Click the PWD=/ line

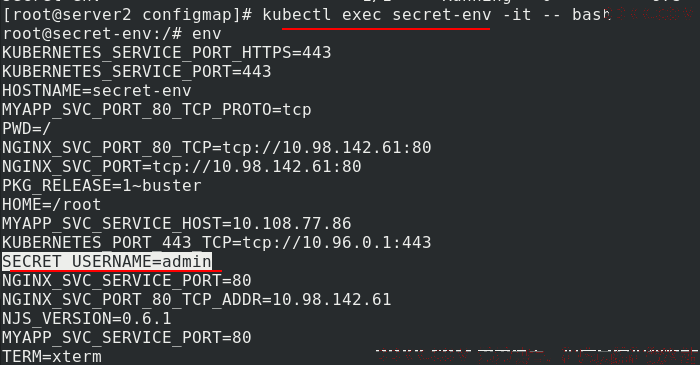point(27,129)
